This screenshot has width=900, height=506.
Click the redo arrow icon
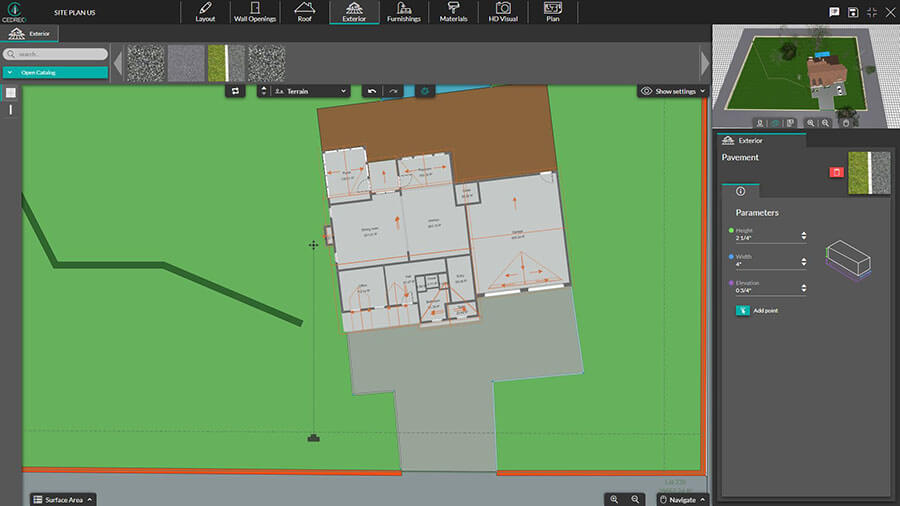[394, 91]
